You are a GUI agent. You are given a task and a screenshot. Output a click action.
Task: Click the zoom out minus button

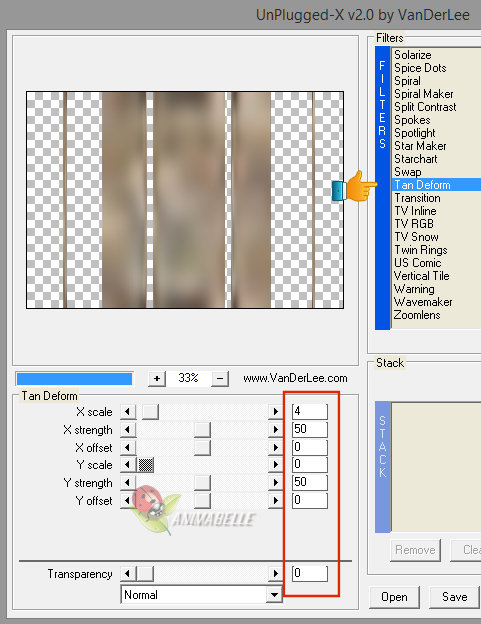tap(220, 378)
